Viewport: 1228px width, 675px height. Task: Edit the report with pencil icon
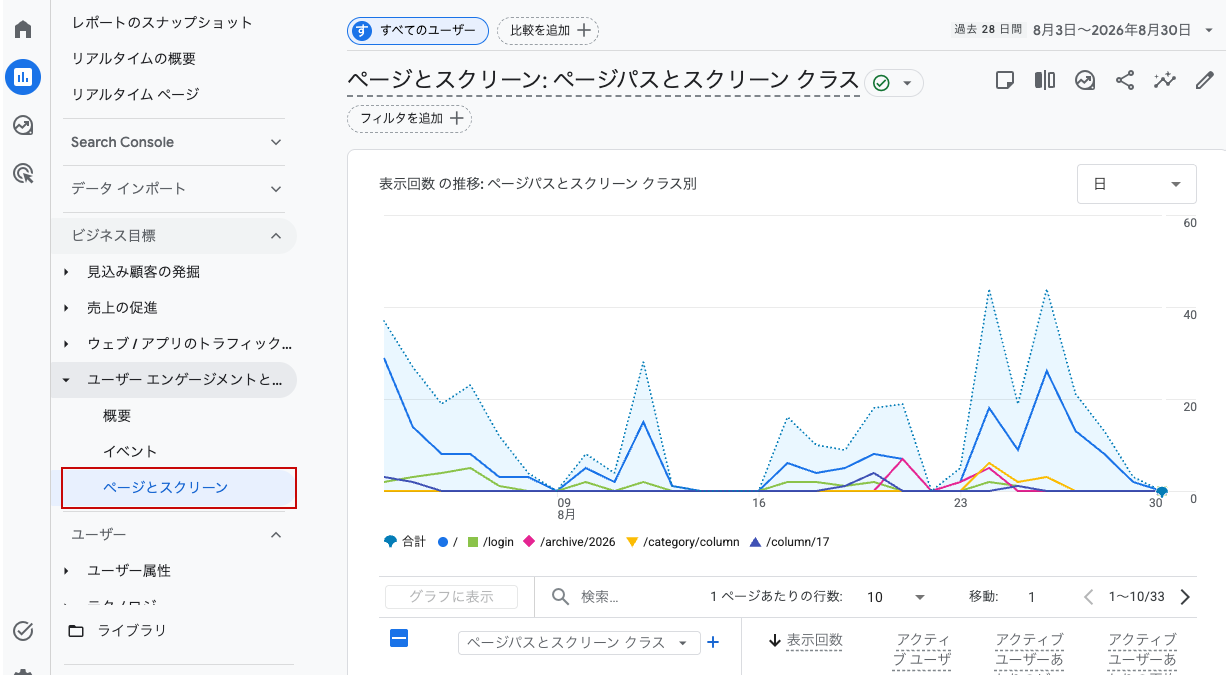[x=1205, y=81]
